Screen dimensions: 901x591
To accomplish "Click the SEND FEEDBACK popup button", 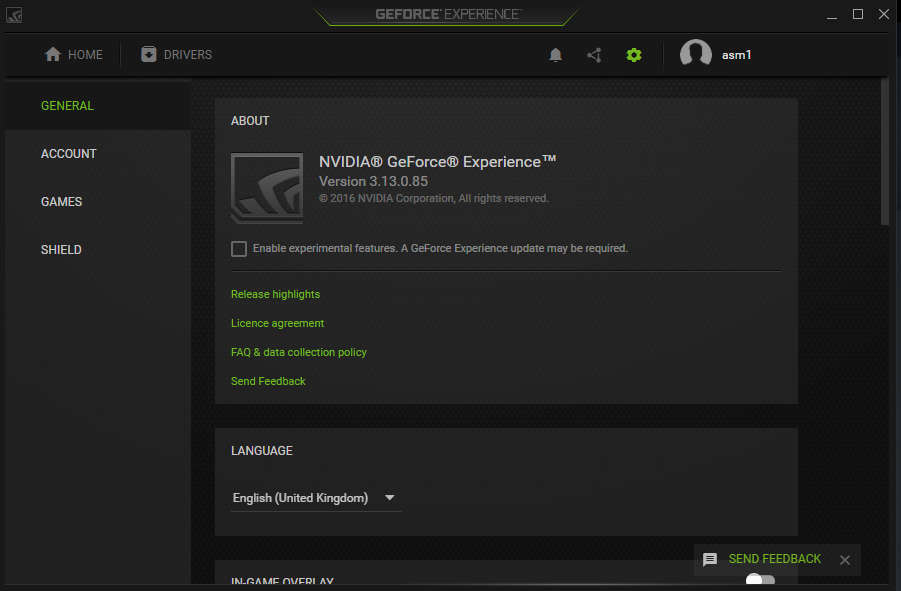I will (x=775, y=559).
